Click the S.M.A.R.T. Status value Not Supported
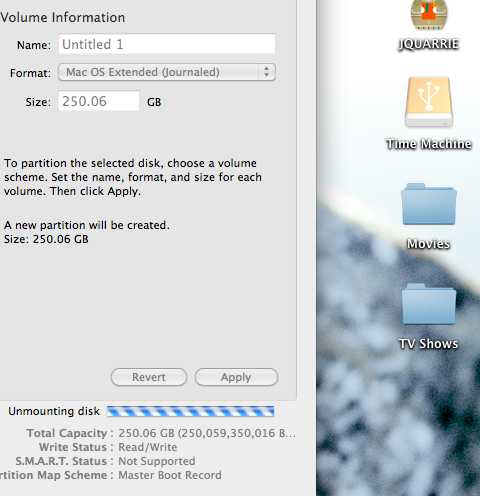This screenshot has width=480, height=496. (157, 461)
